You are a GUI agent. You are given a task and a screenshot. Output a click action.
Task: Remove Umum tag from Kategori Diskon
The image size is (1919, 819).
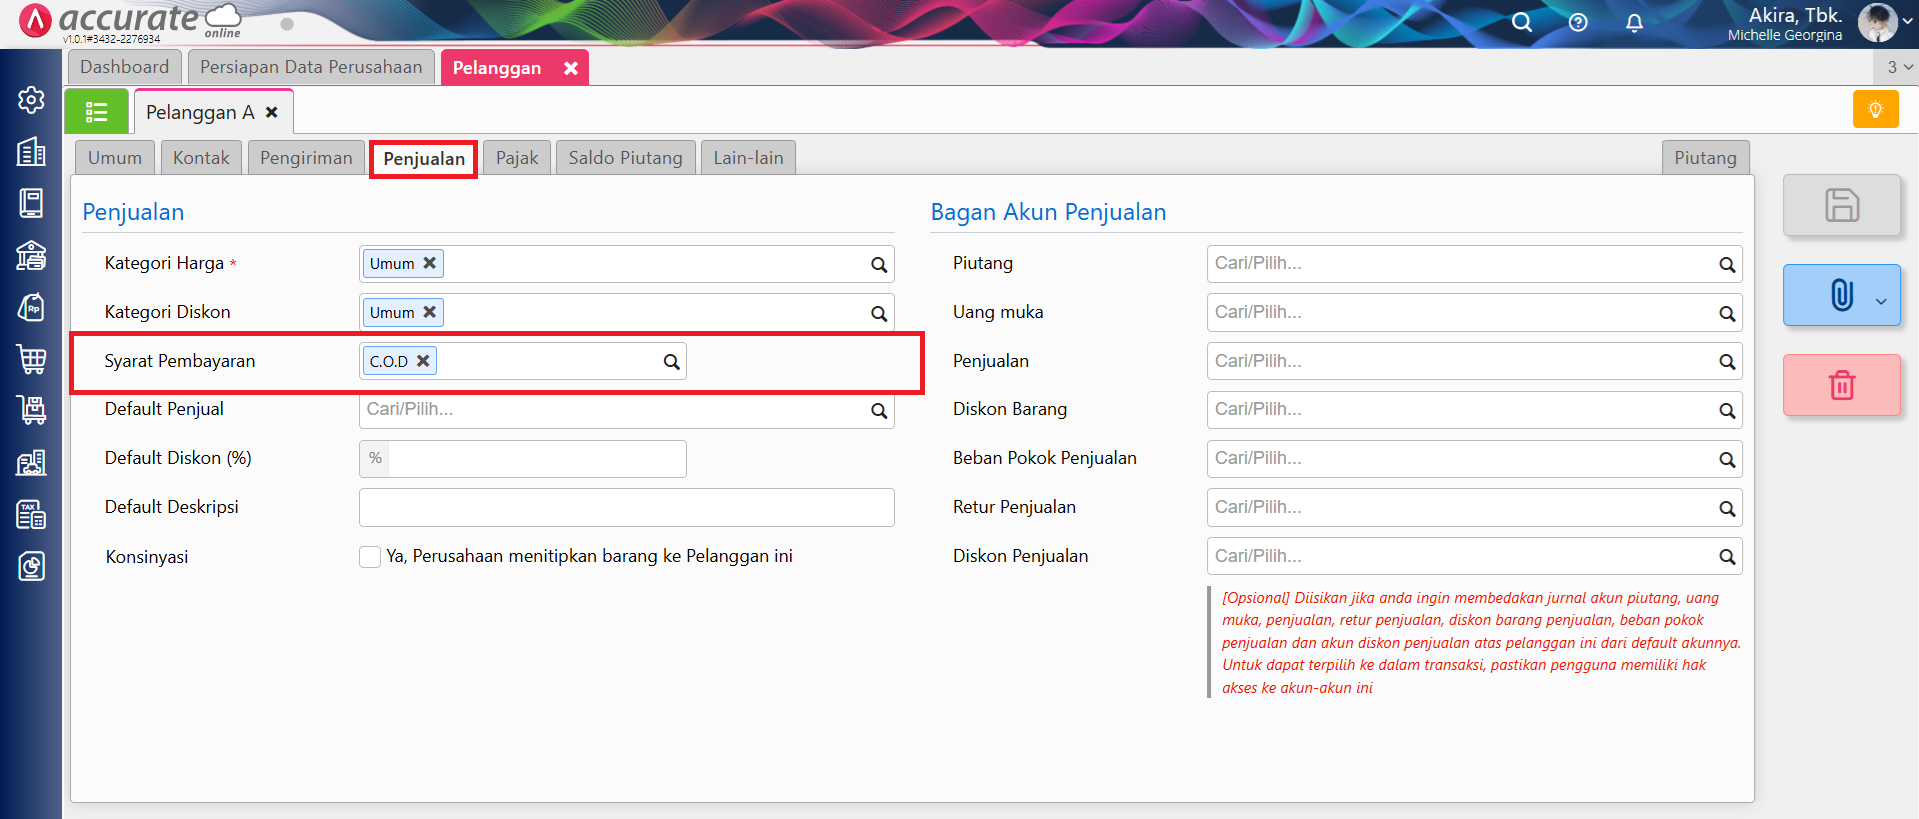pos(429,312)
